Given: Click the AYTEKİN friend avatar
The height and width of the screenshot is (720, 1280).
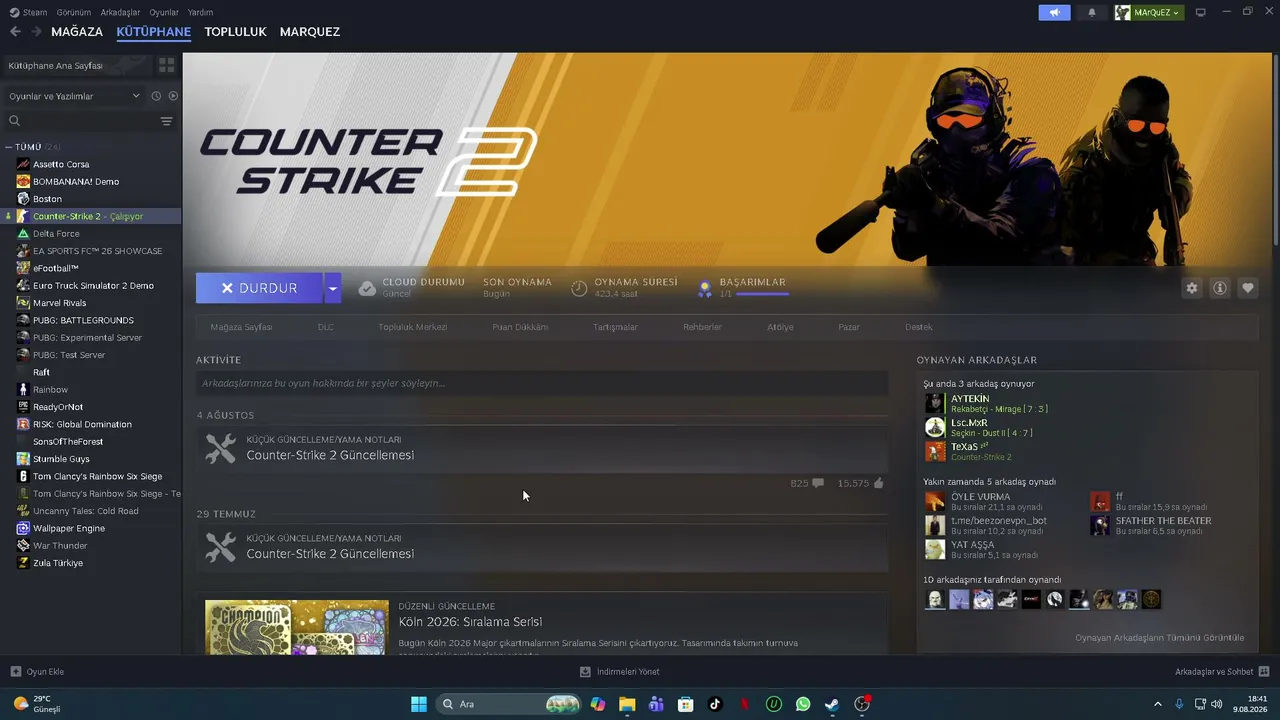Looking at the screenshot, I should coord(934,403).
